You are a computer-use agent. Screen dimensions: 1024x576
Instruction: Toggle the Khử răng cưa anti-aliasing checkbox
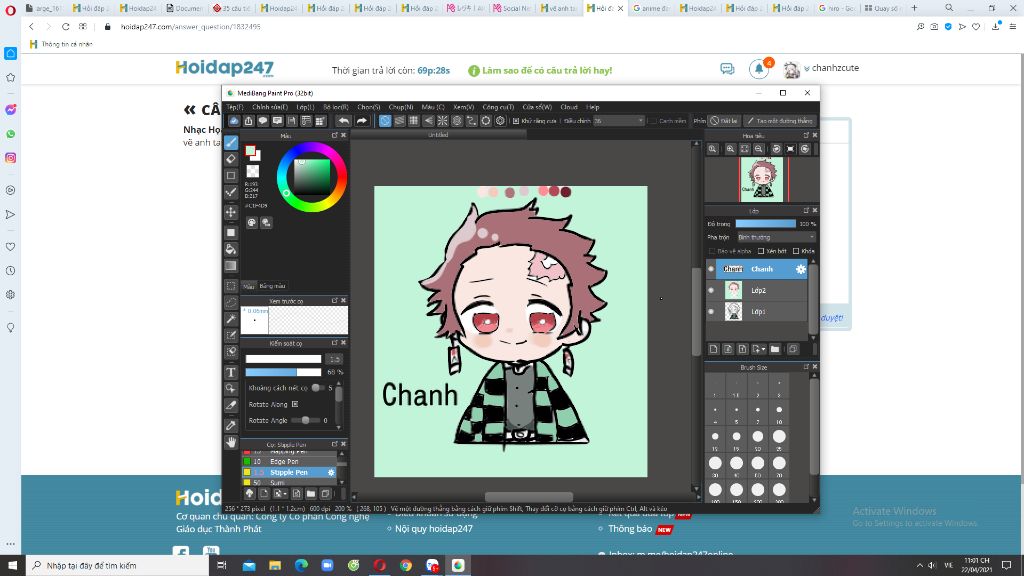pos(516,121)
